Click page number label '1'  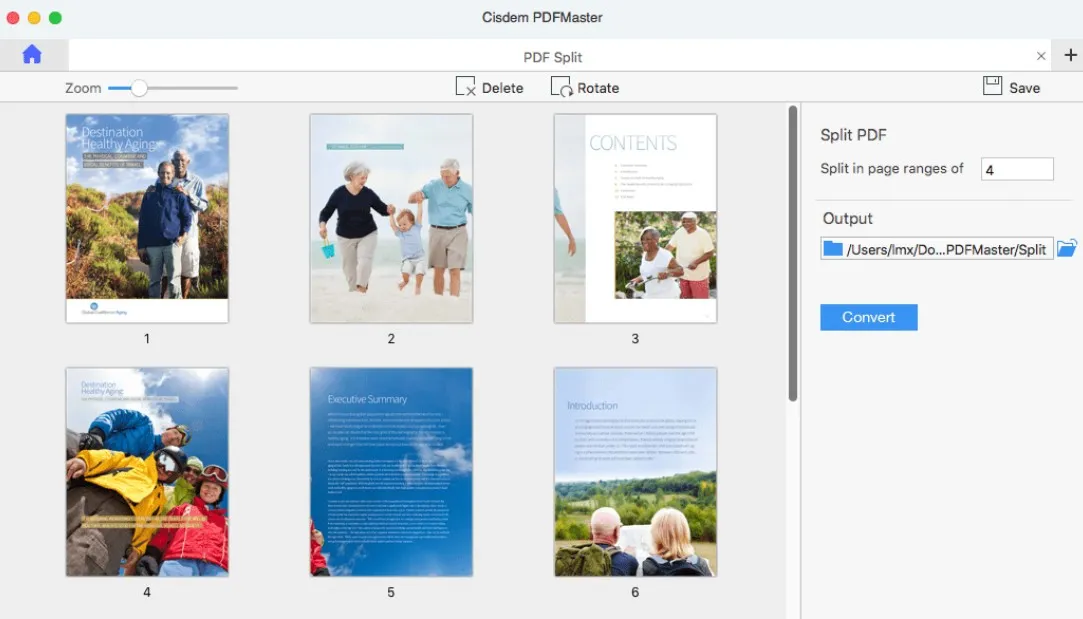pos(146,339)
